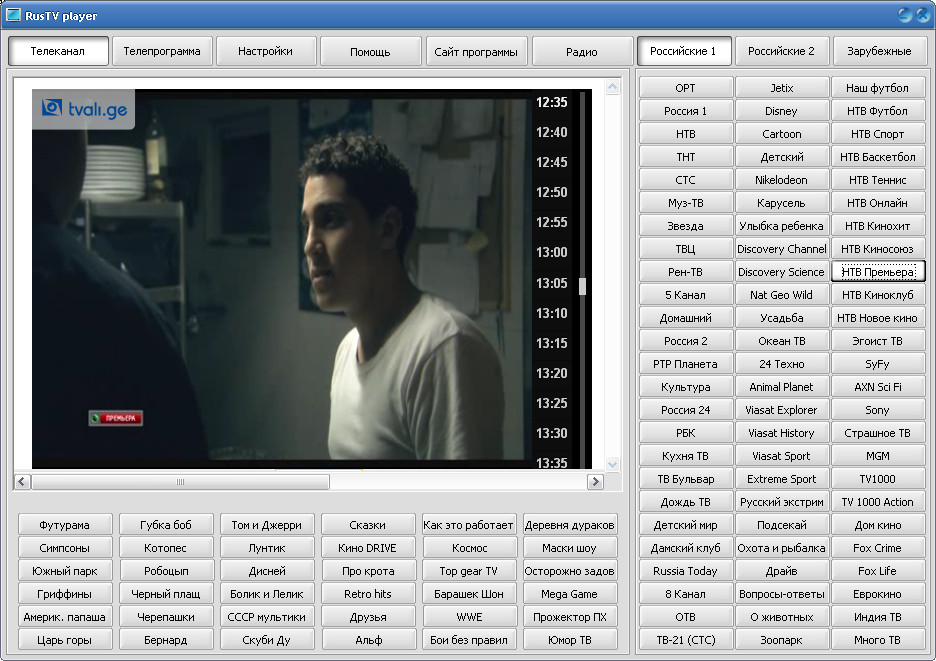Click the red Премьера badge in the video
Image resolution: width=936 pixels, height=661 pixels.
click(x=115, y=418)
